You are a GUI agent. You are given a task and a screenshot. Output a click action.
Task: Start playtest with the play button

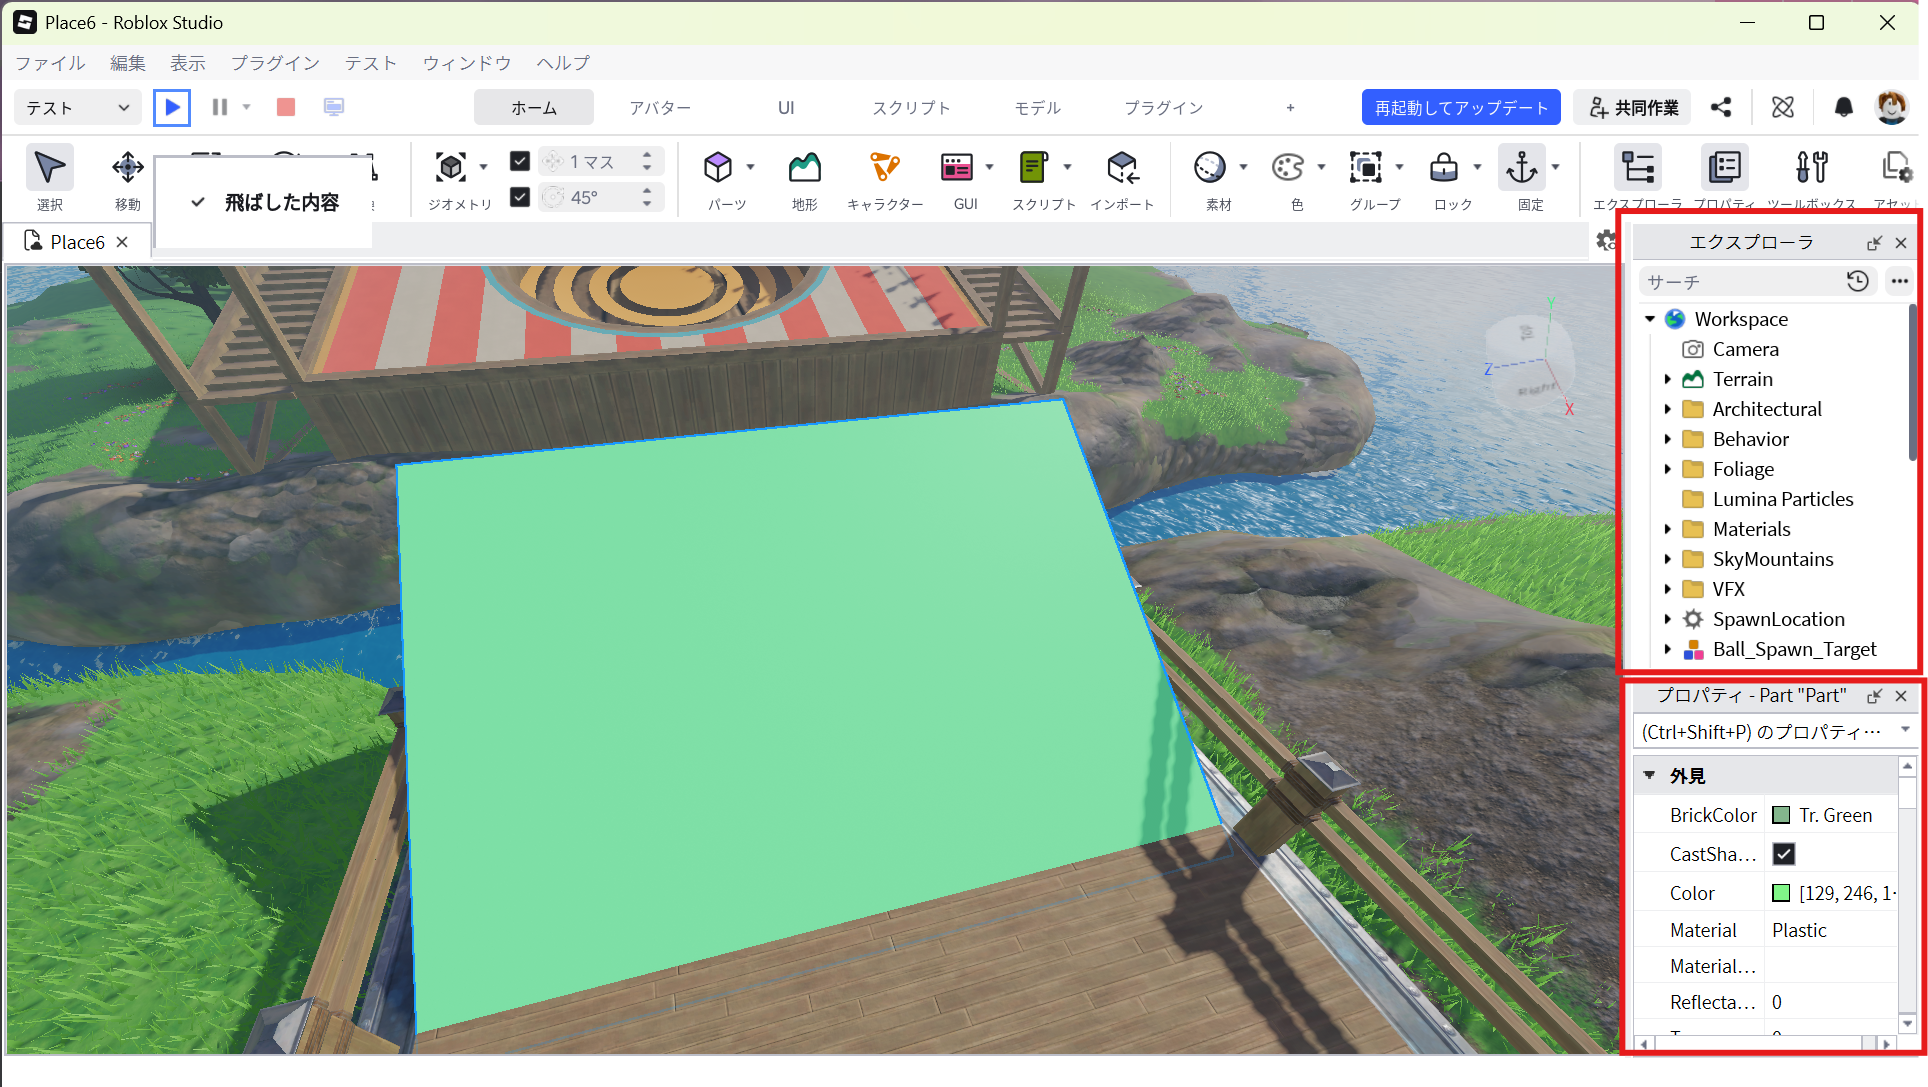pyautogui.click(x=172, y=107)
